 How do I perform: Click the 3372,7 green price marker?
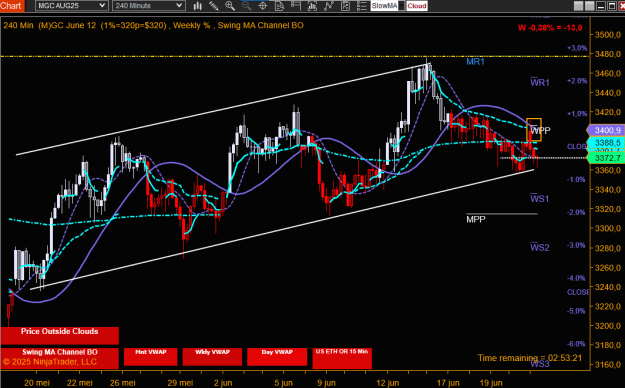[605, 158]
